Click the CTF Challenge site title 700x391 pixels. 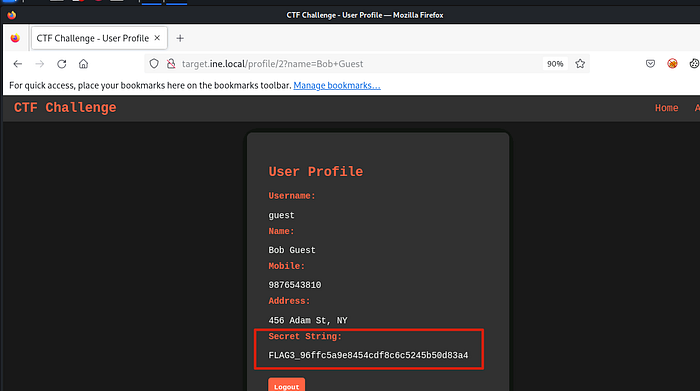coord(65,108)
